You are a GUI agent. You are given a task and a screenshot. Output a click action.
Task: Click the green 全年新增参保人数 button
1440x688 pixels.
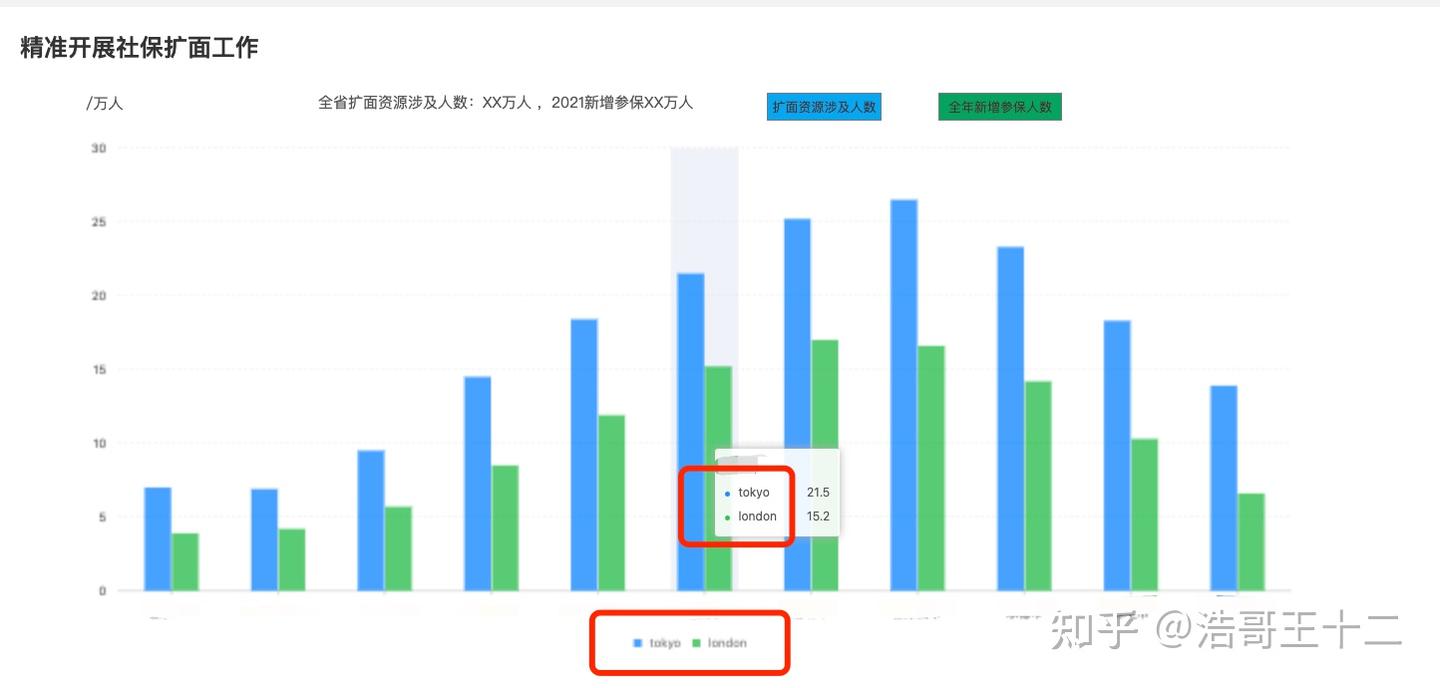tap(999, 105)
